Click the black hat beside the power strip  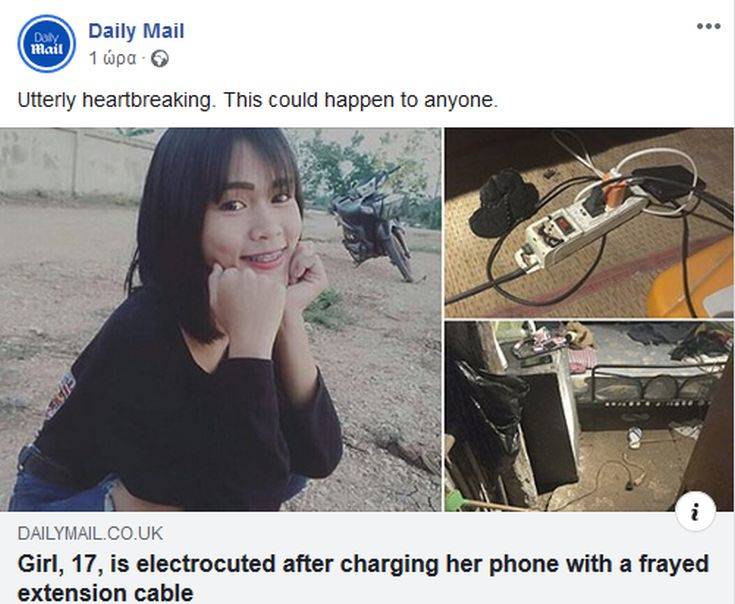[x=504, y=203]
